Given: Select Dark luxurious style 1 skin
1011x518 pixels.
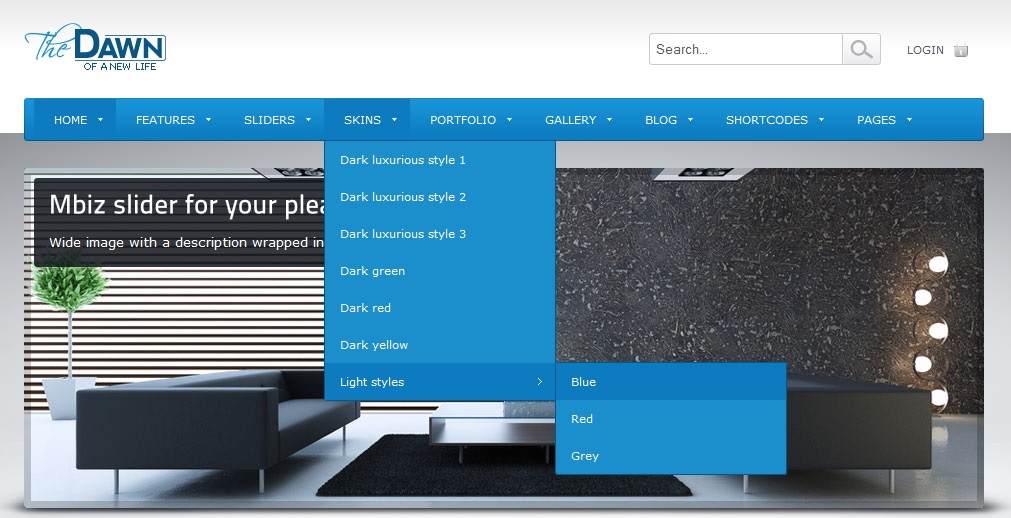Looking at the screenshot, I should click(x=403, y=160).
